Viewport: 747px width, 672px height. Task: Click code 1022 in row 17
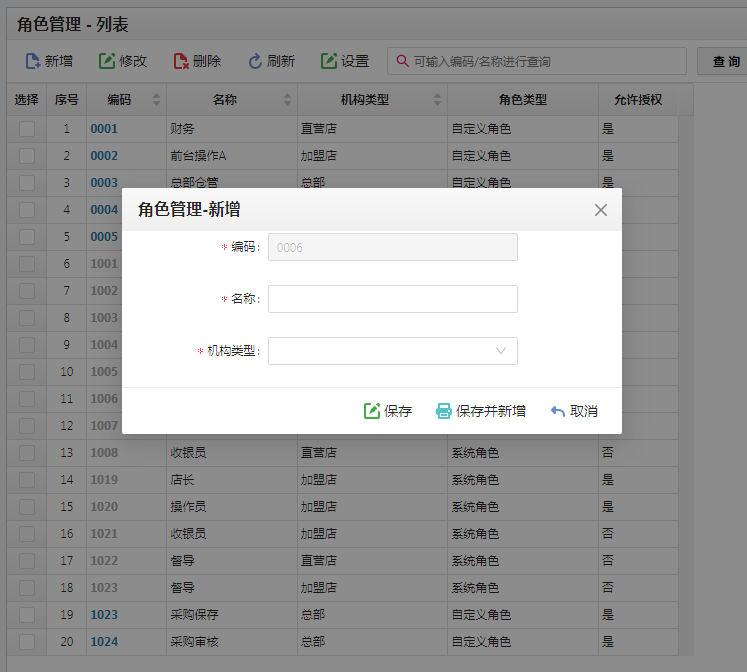point(104,561)
